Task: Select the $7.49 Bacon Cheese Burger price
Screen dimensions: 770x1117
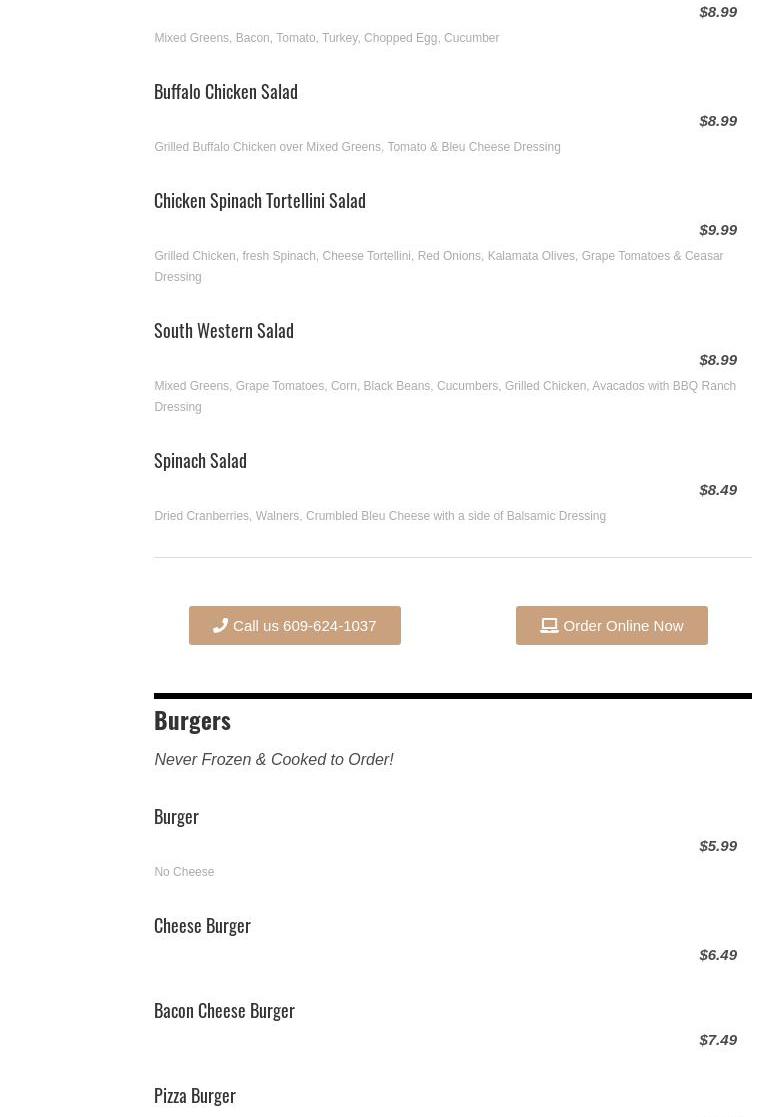Action: pos(718,1039)
